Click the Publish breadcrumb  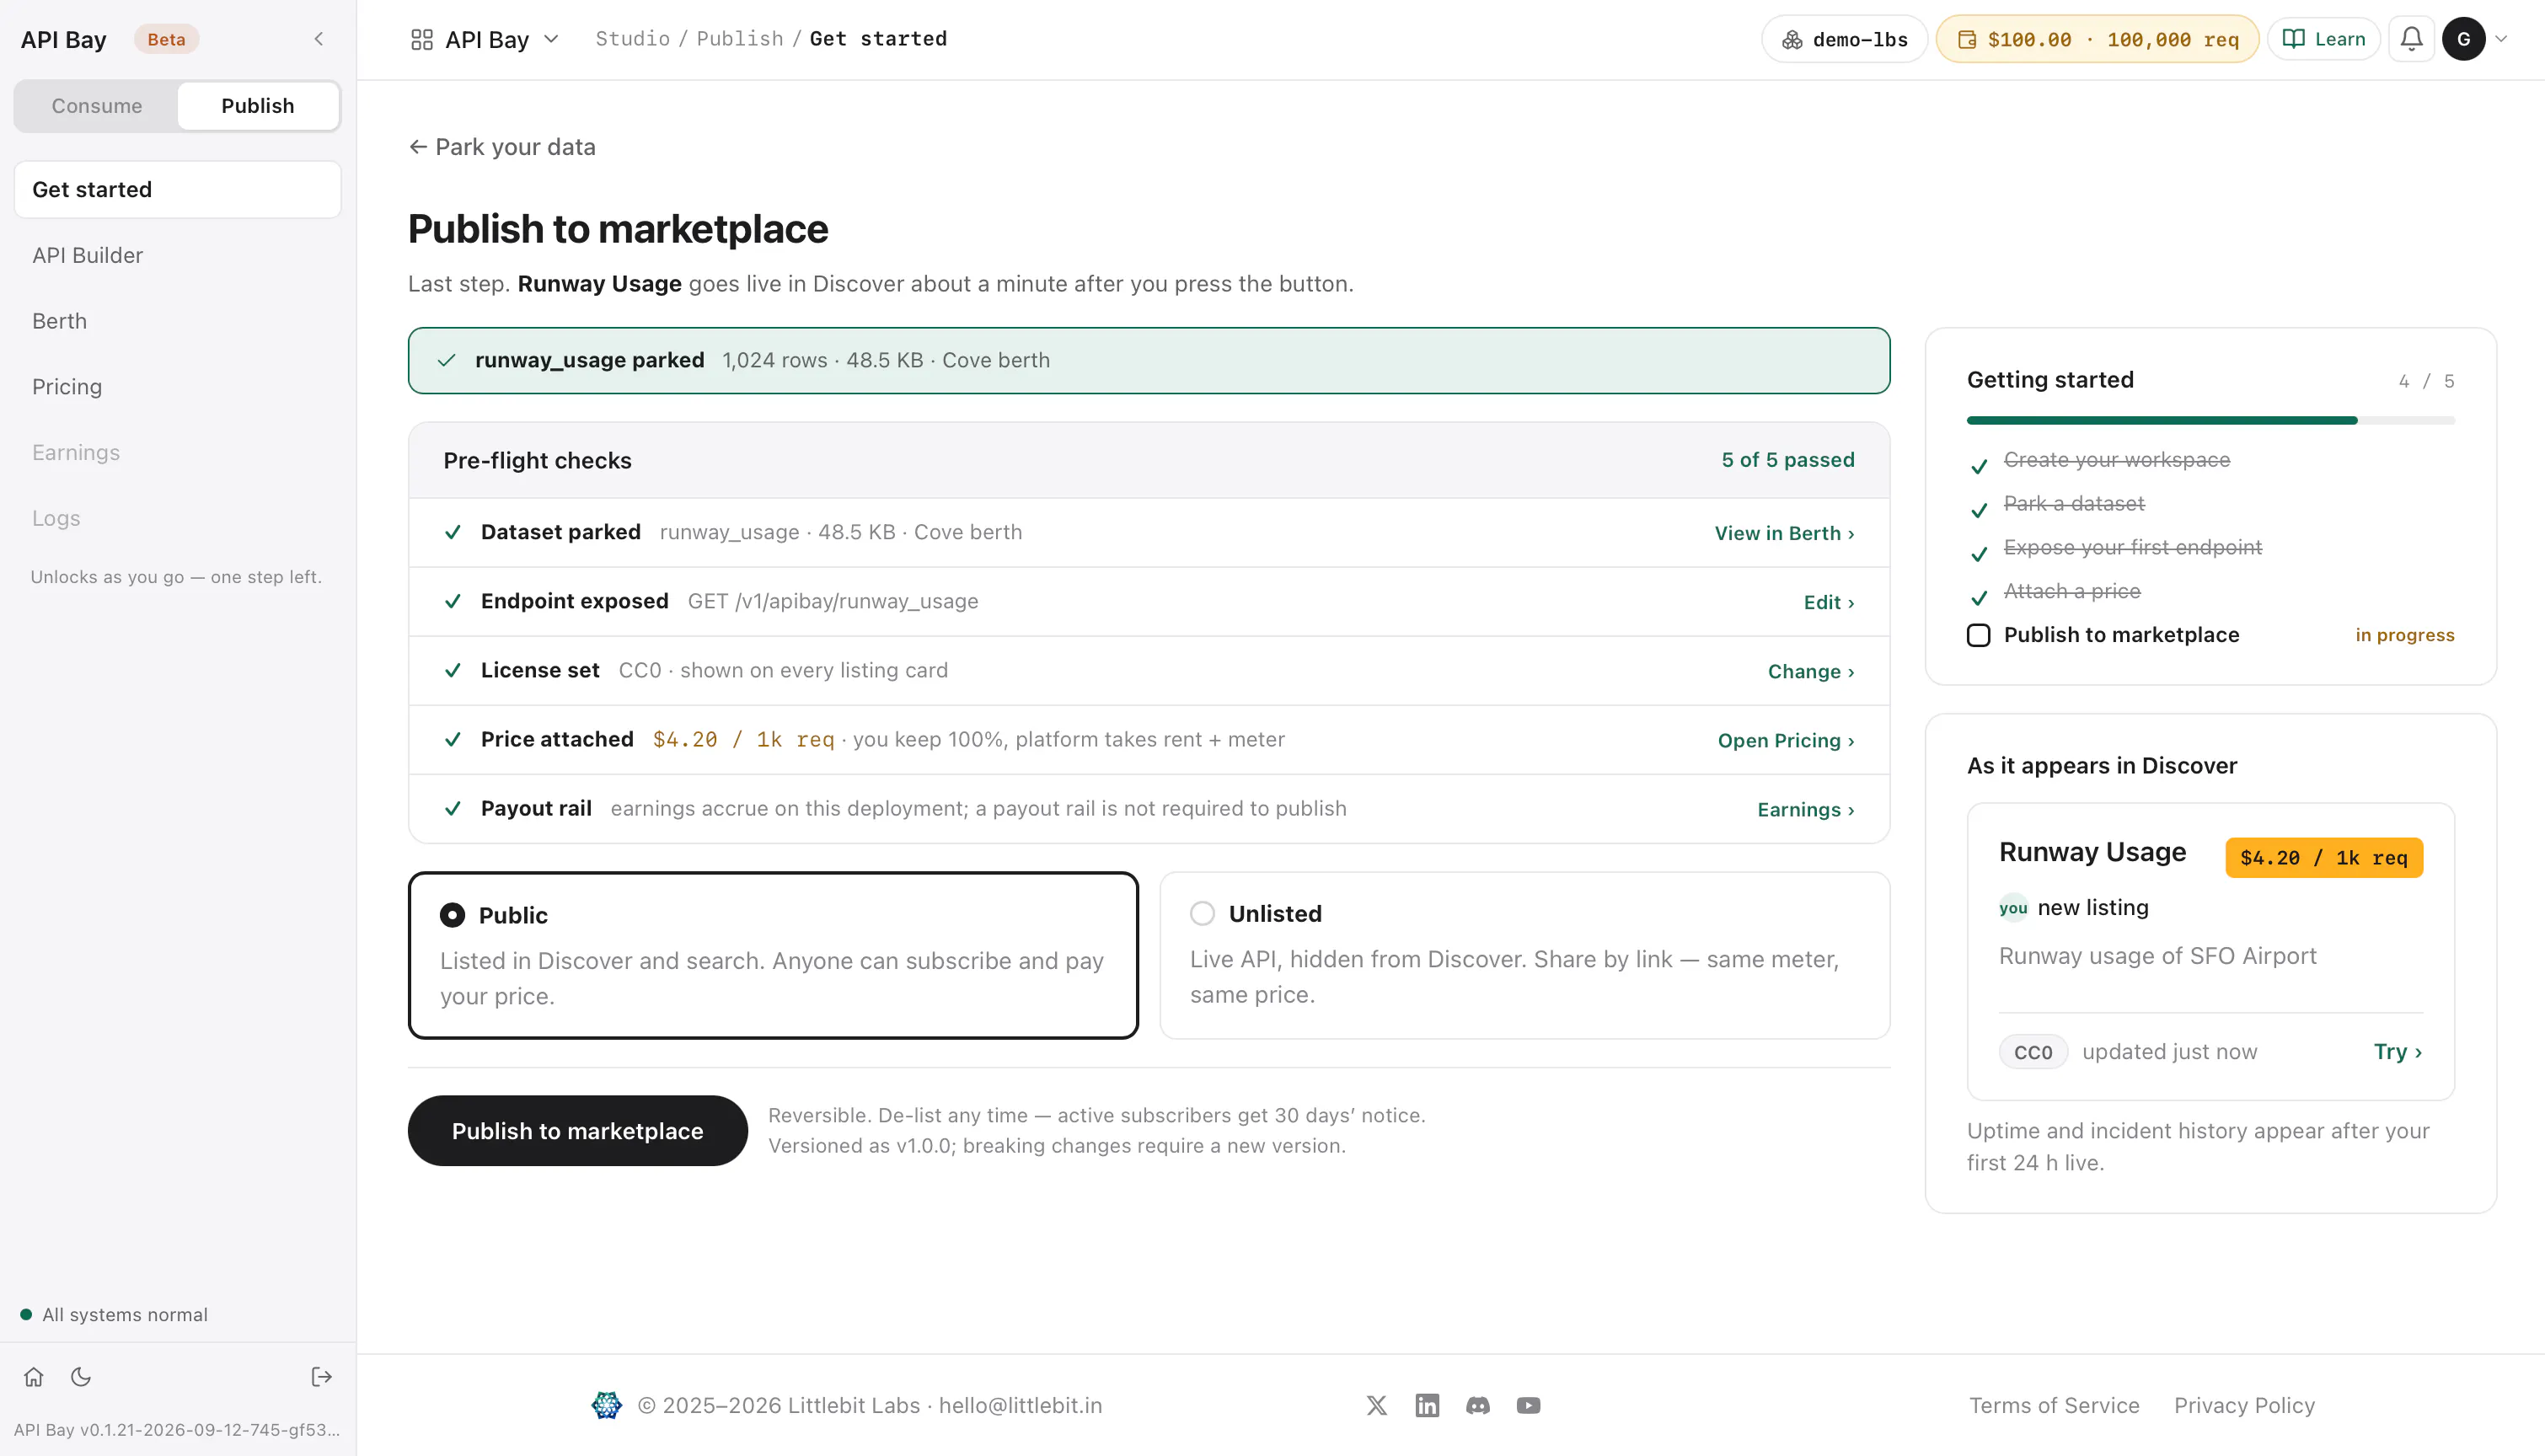740,39
